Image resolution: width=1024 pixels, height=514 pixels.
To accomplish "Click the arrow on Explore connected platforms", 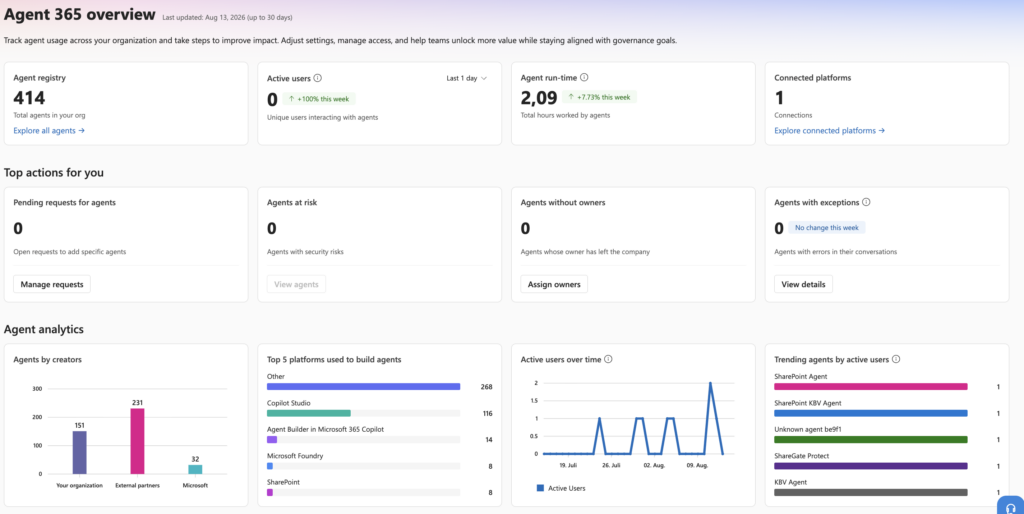I will (x=882, y=131).
